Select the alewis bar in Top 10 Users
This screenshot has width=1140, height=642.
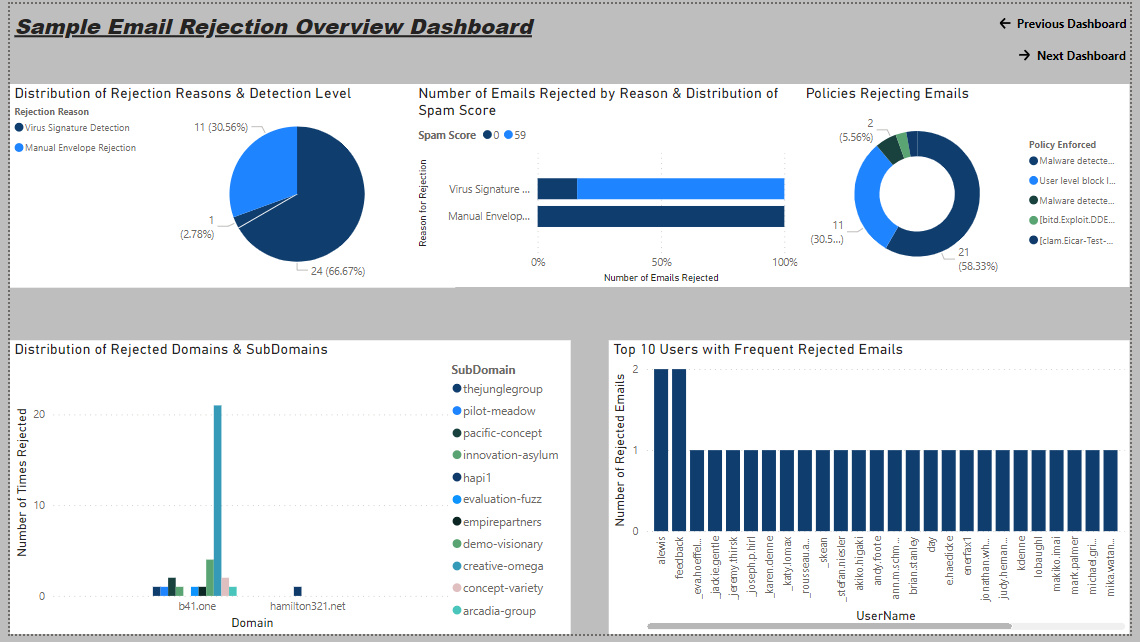pos(661,450)
